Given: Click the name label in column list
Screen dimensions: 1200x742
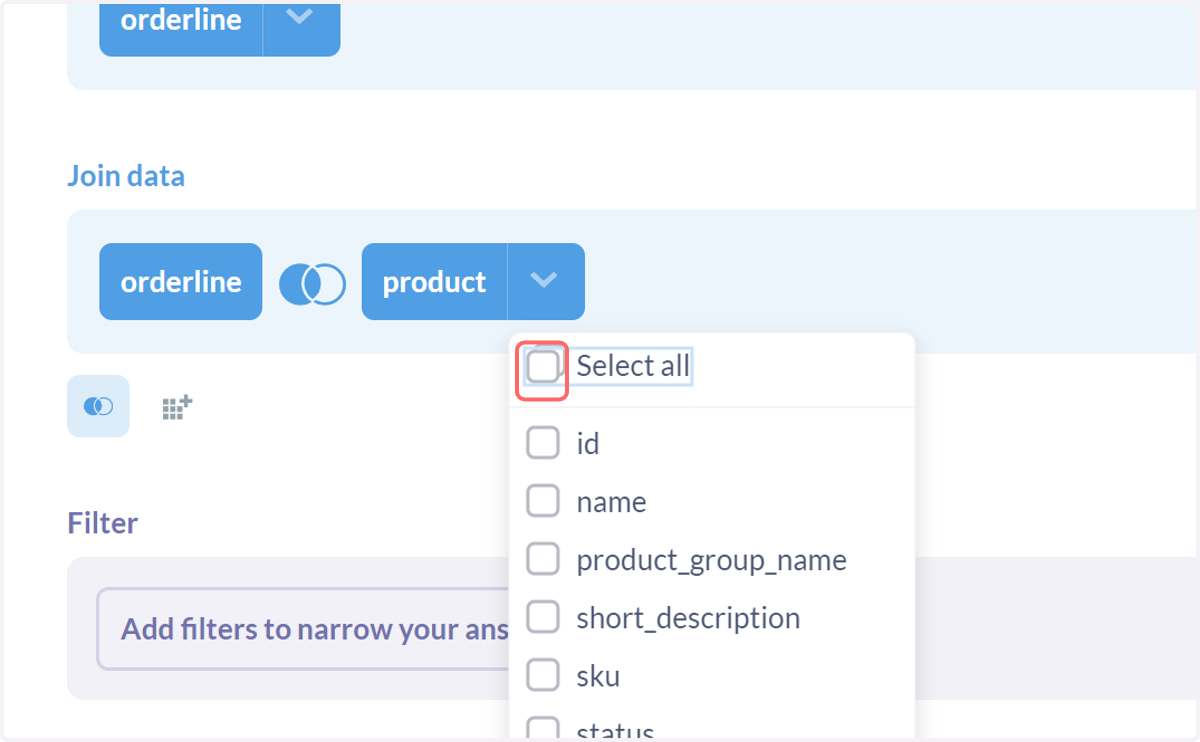Looking at the screenshot, I should 611,502.
